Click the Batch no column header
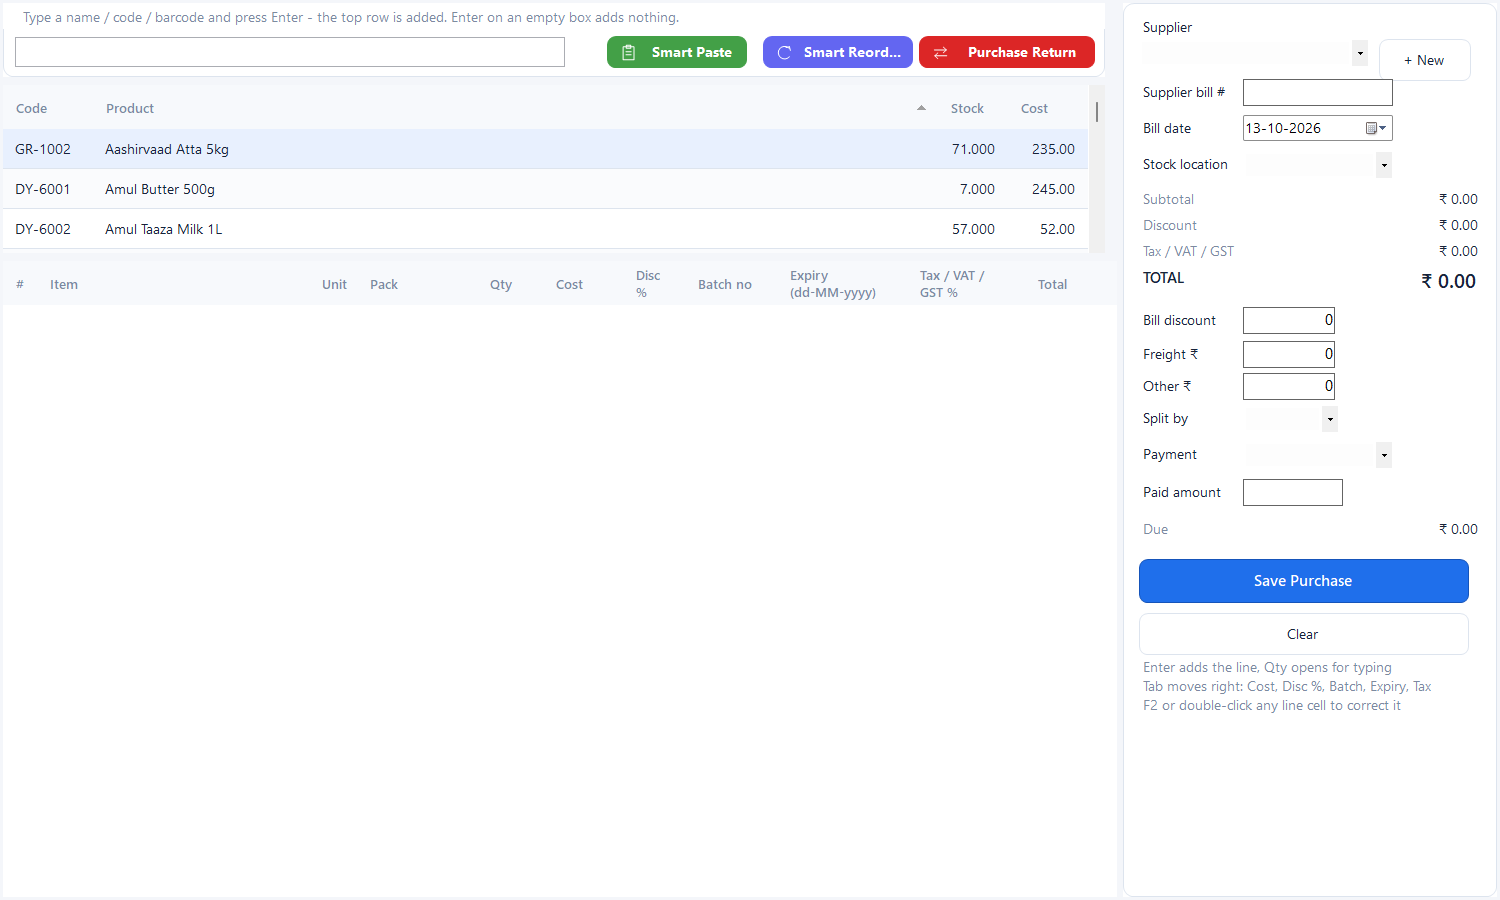Screen dimensions: 1500x900 pos(725,284)
